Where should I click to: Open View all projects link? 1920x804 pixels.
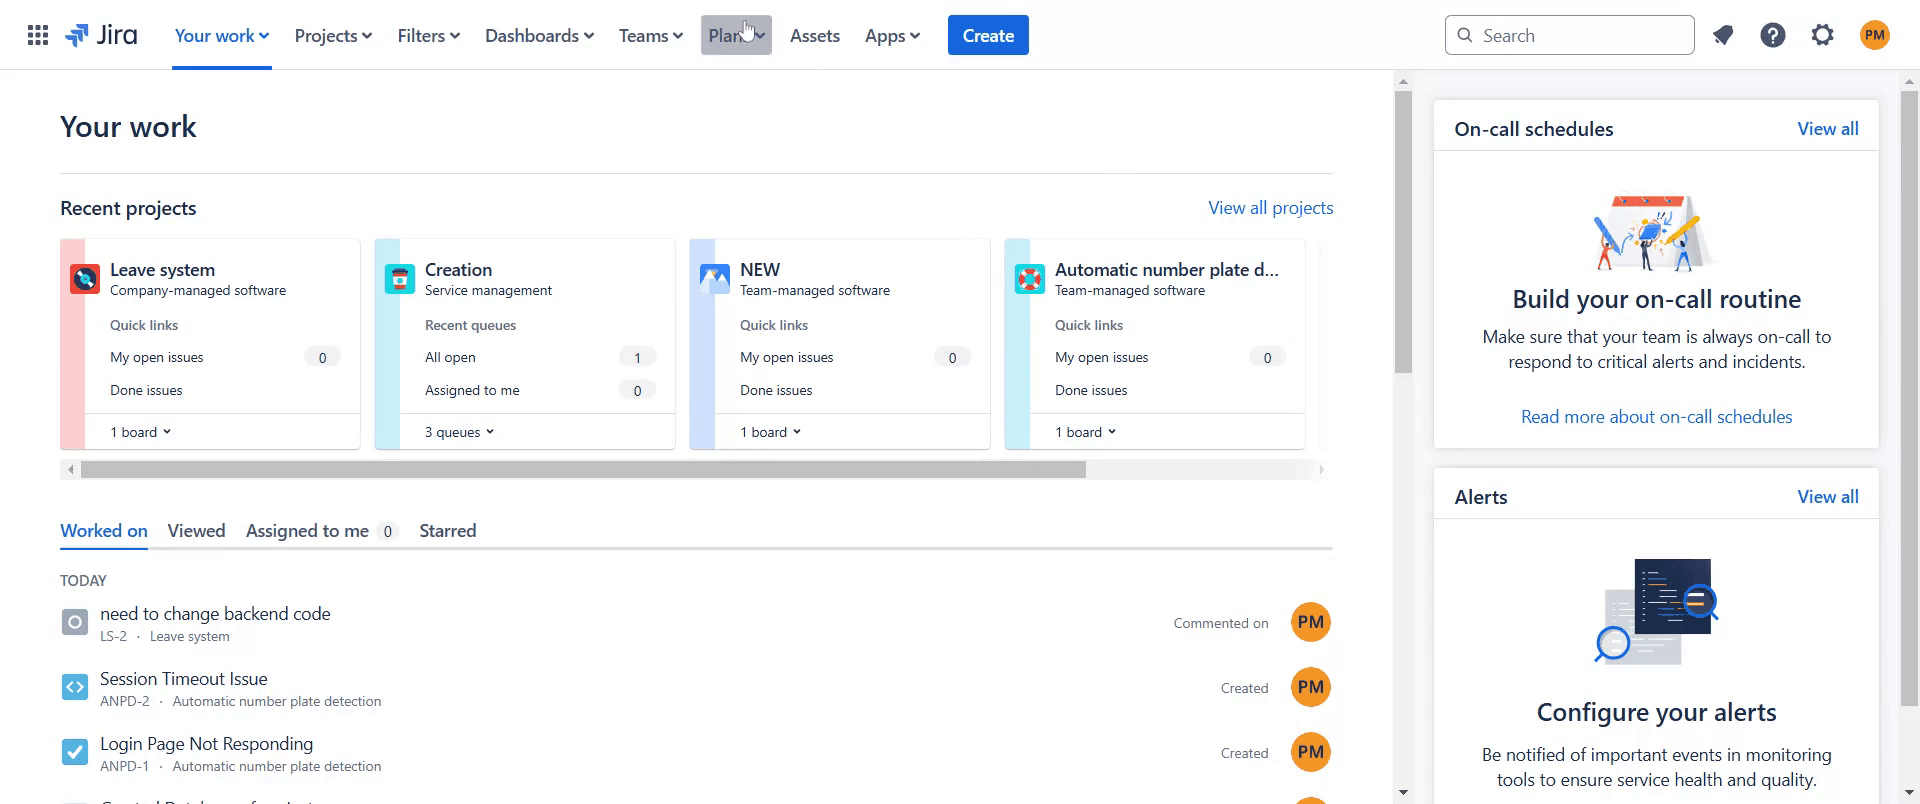click(1270, 208)
